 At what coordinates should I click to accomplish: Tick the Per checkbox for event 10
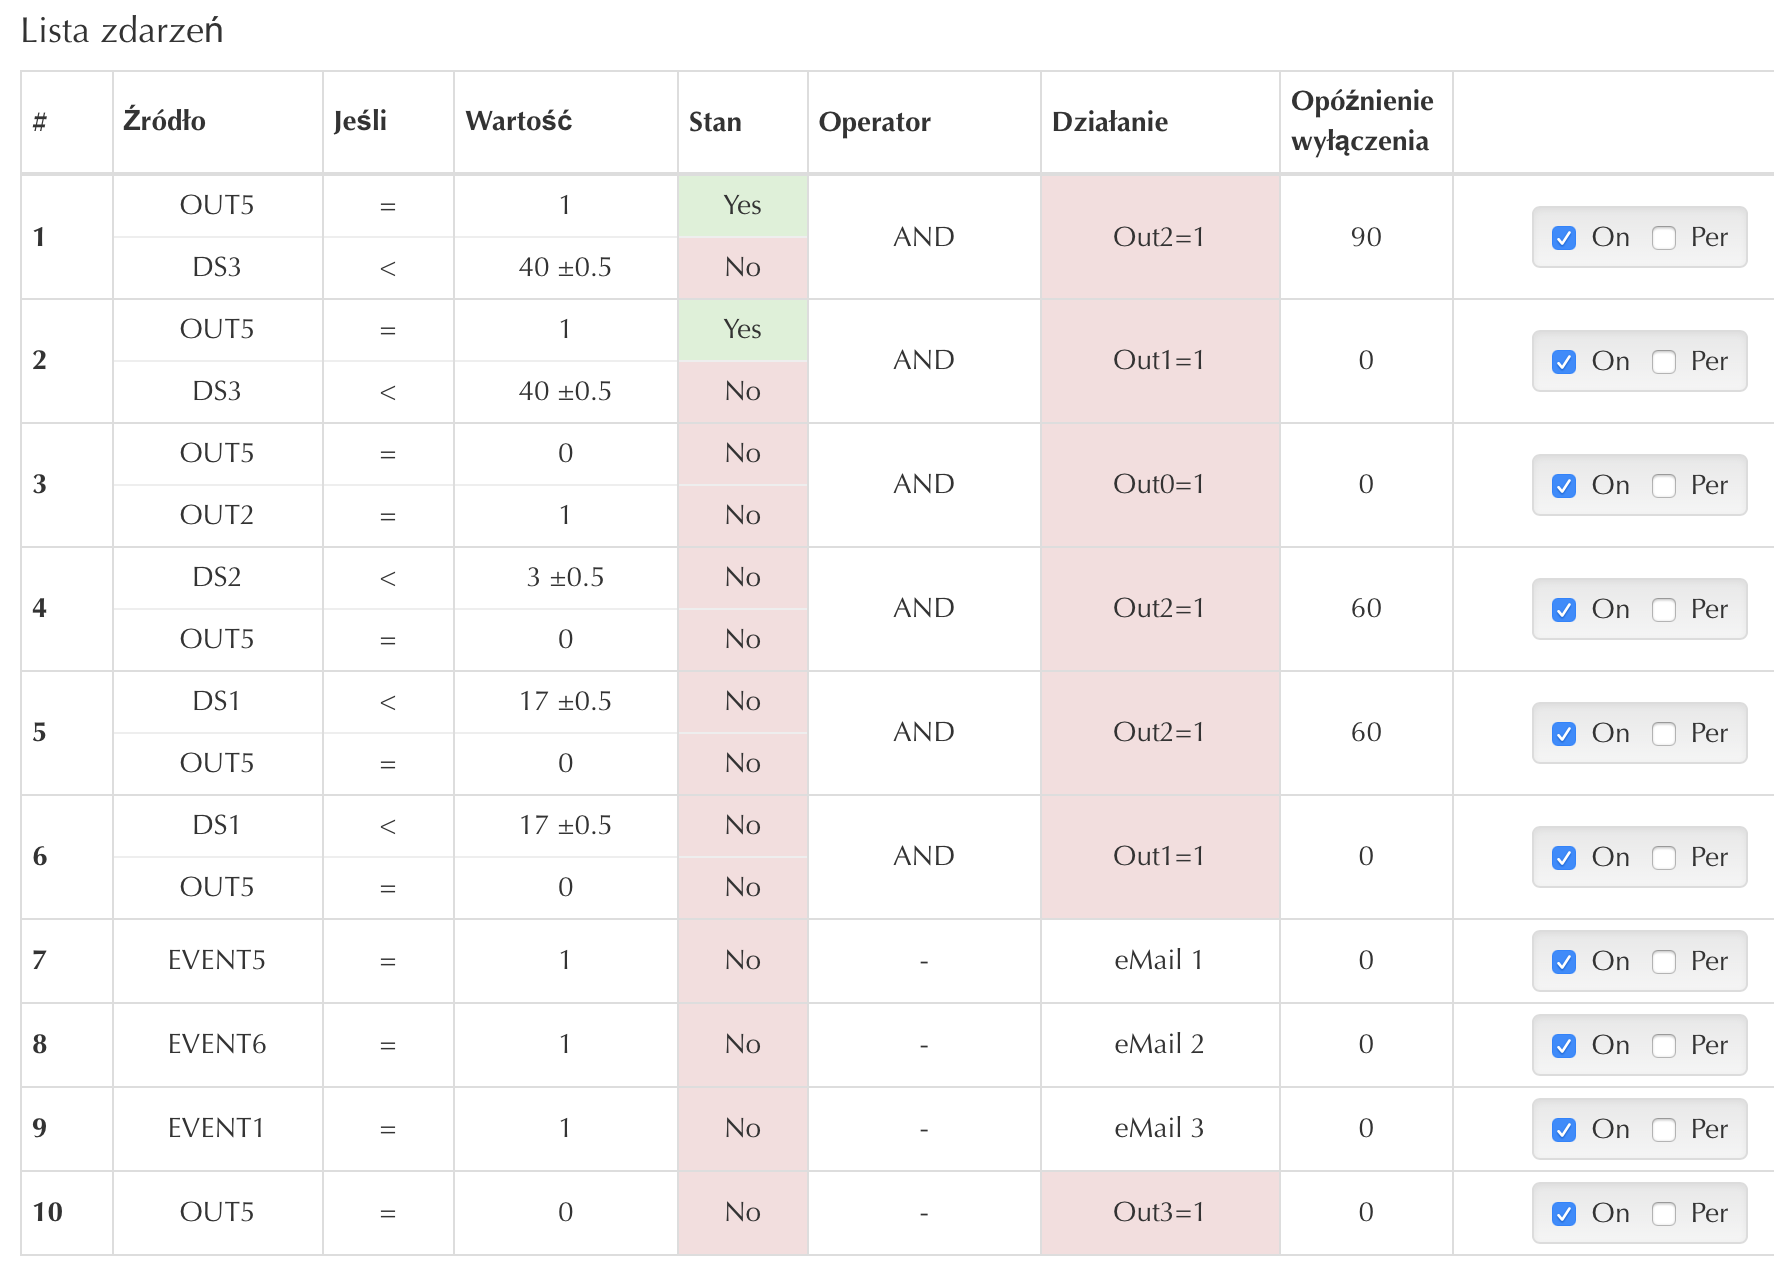(1664, 1214)
